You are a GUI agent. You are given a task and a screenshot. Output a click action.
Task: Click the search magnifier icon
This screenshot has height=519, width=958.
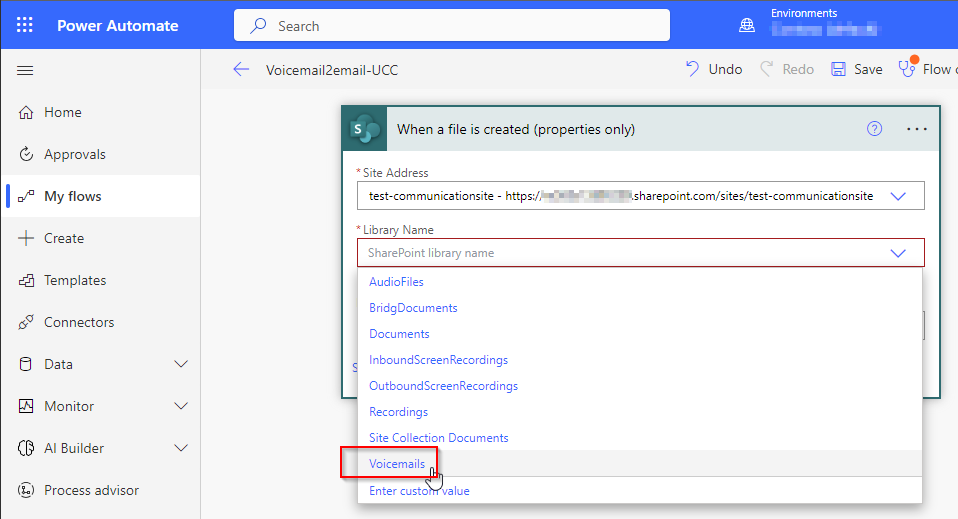pos(258,26)
